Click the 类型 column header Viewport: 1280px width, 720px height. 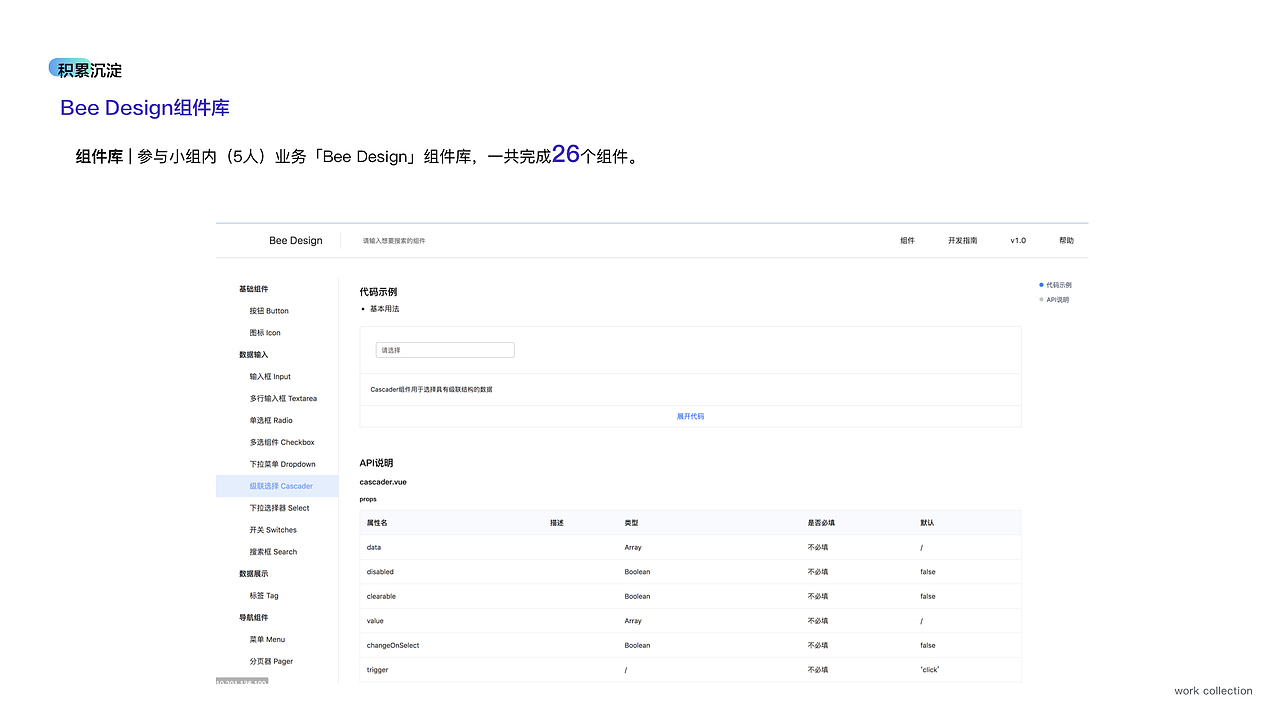(632, 523)
